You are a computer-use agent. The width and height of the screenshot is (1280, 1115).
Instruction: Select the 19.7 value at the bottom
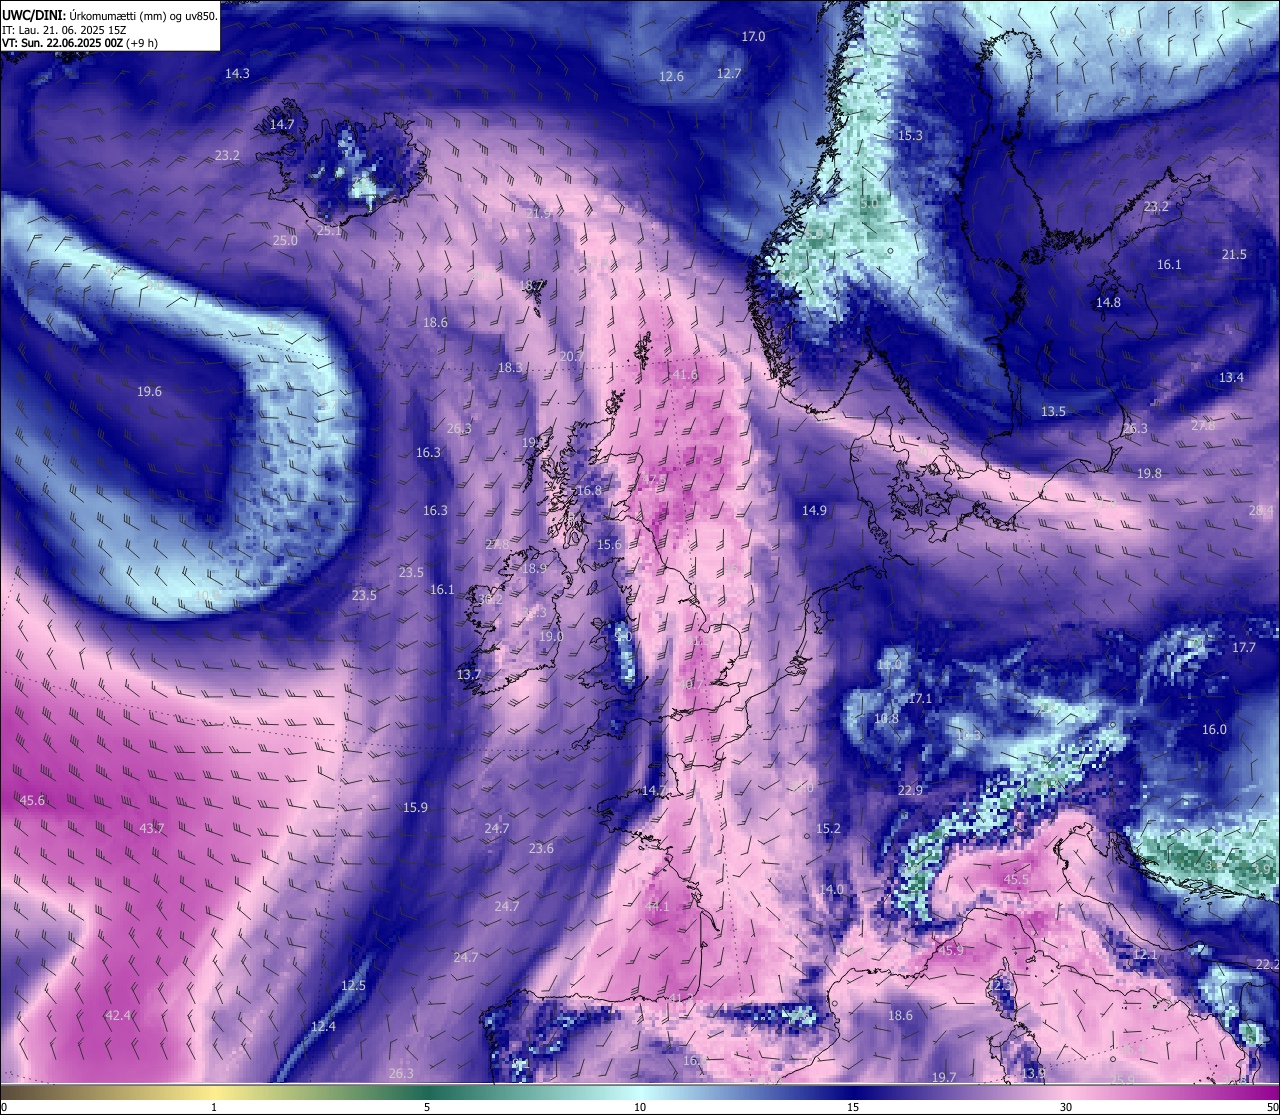[x=944, y=1077]
